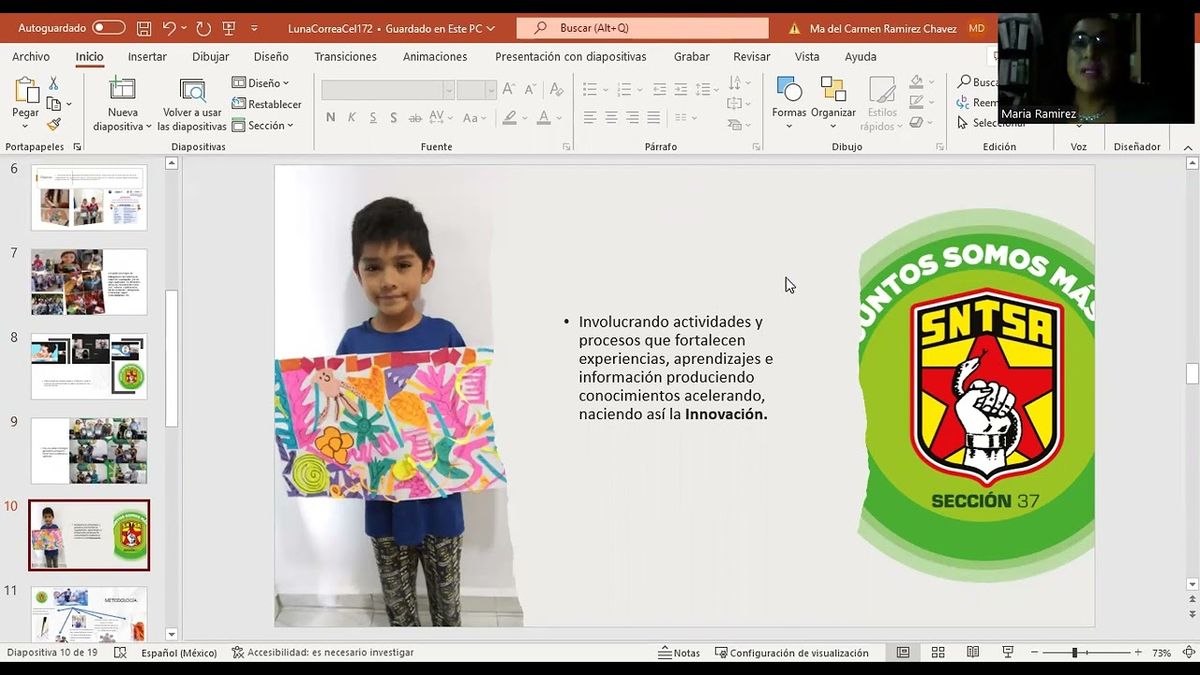Viewport: 1200px width, 675px height.
Task: Click the Restablecer button
Action: coord(266,104)
